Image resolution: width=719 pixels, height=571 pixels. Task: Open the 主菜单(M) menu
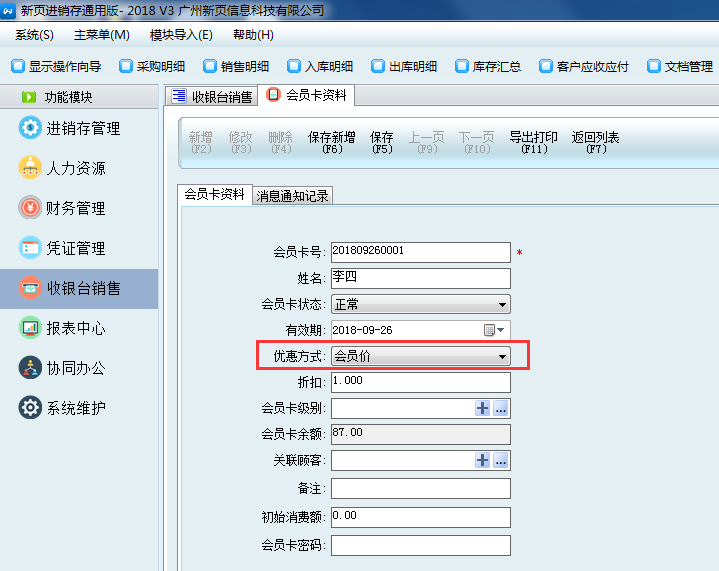pyautogui.click(x=102, y=35)
